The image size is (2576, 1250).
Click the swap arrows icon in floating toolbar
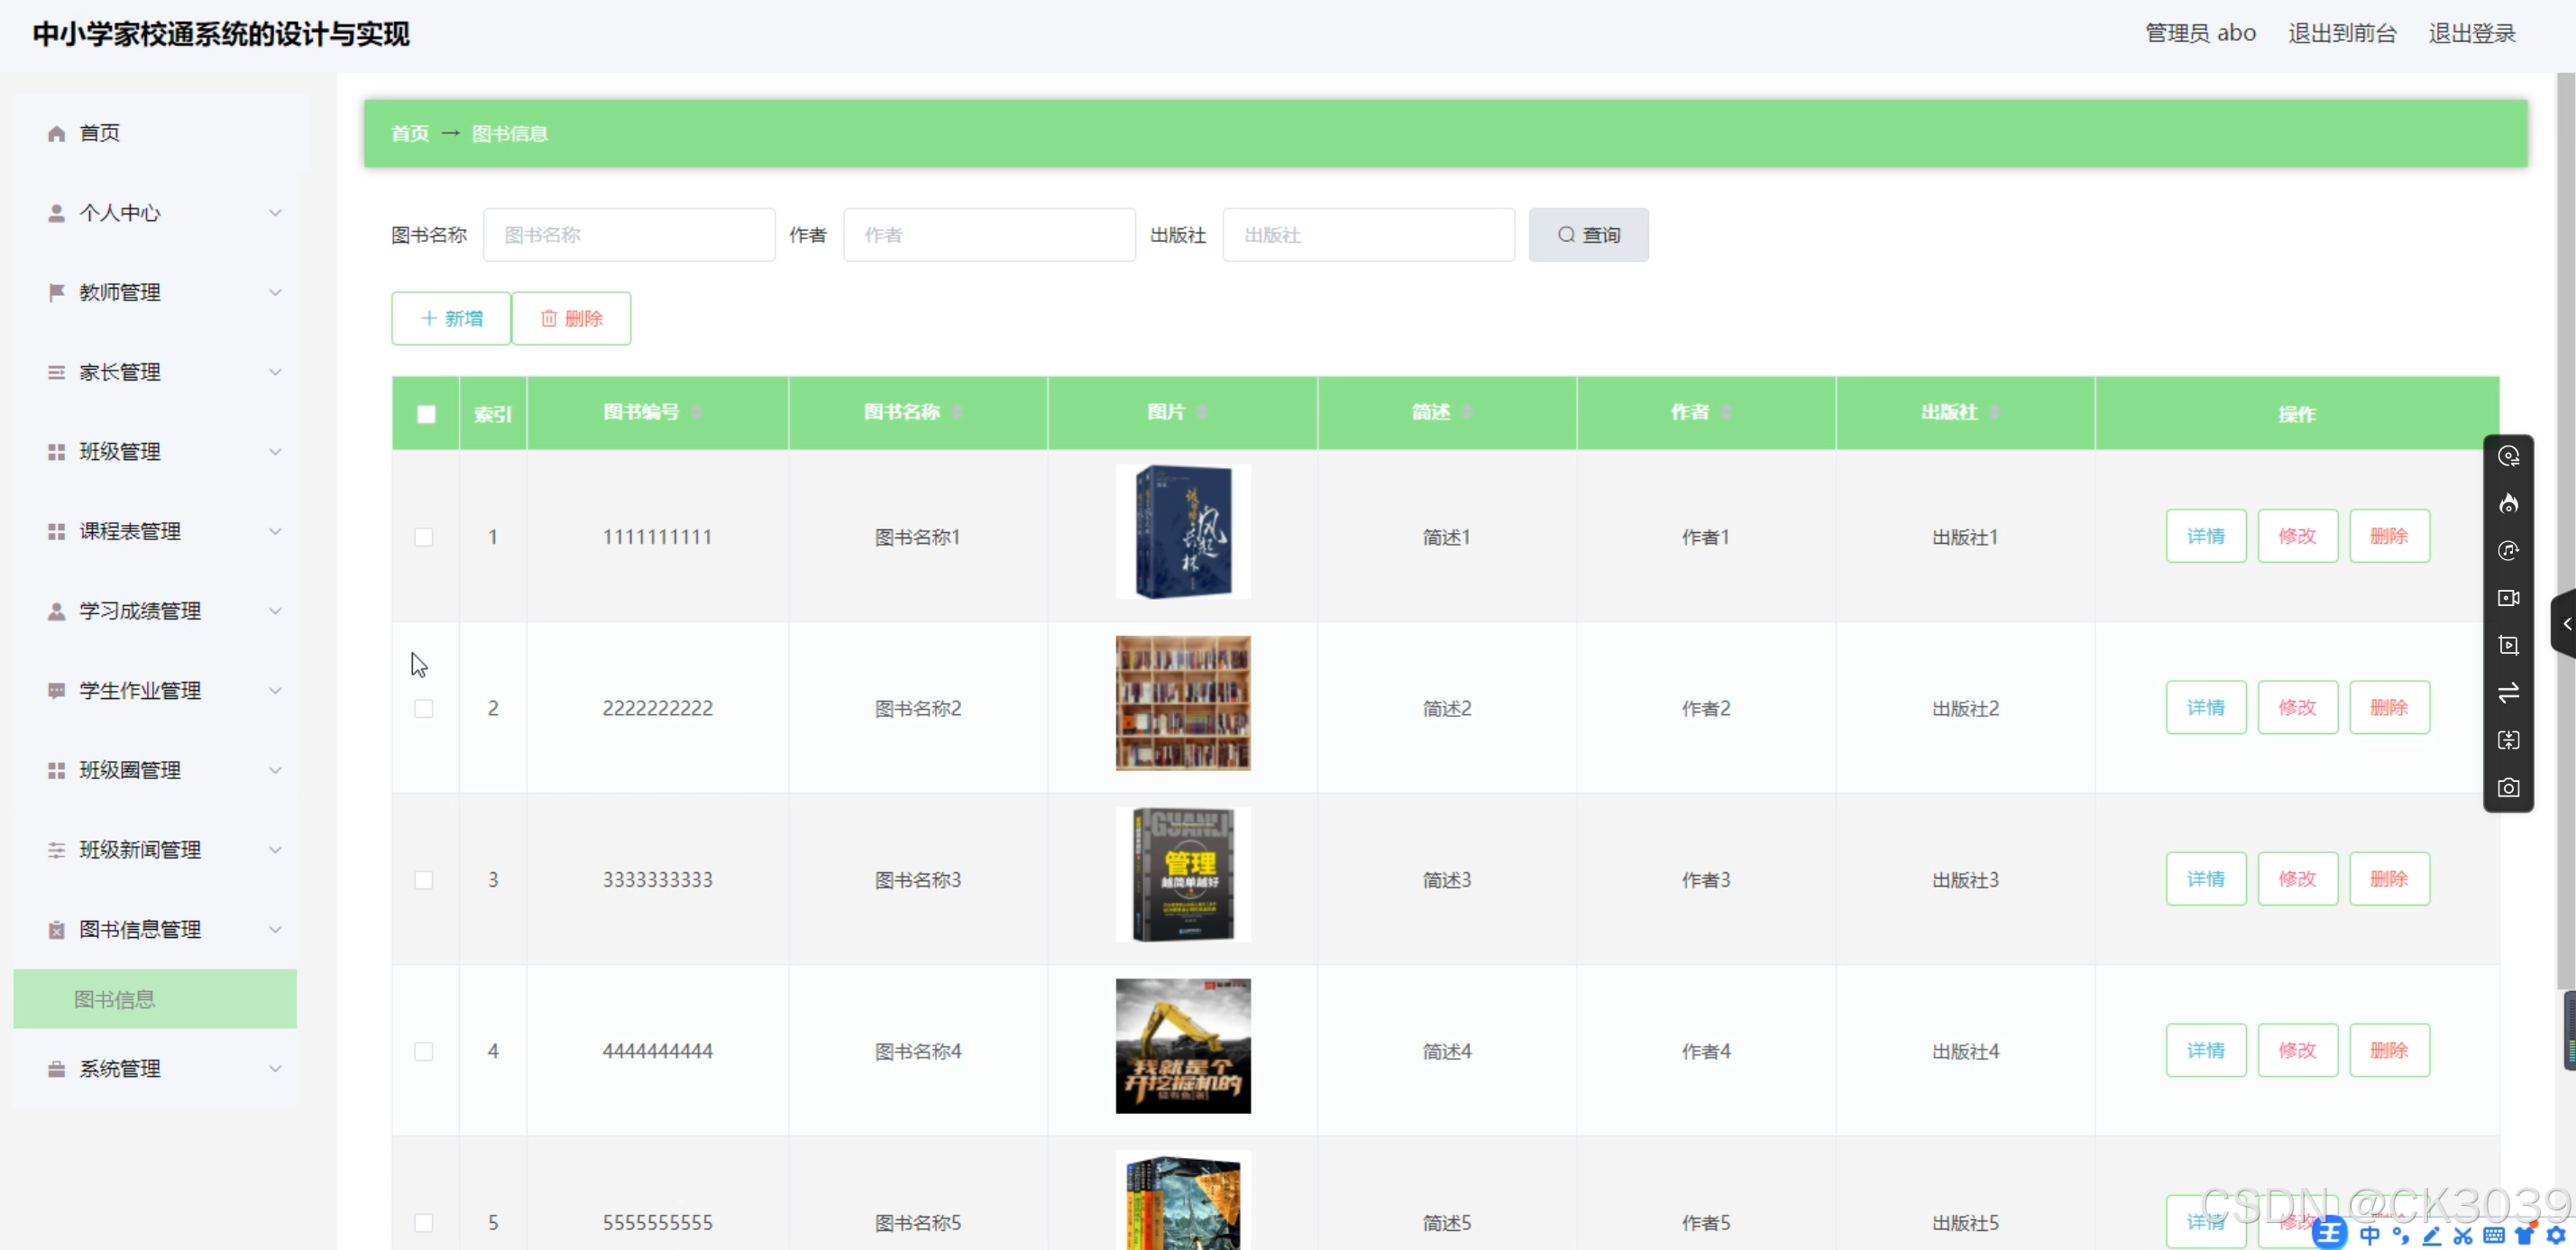(x=2508, y=693)
